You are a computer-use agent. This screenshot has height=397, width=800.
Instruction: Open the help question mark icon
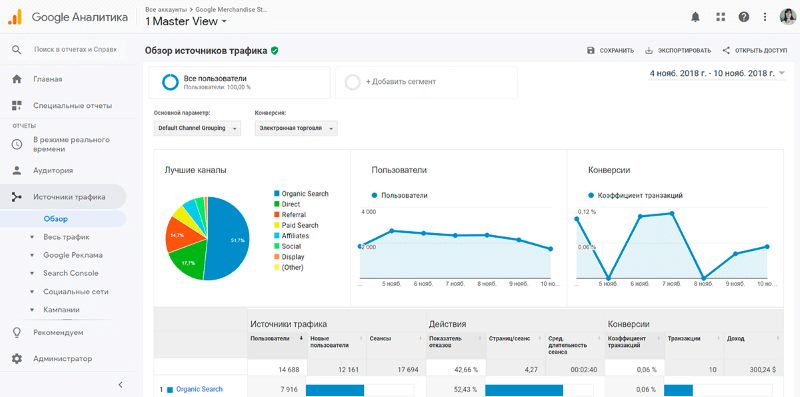tap(743, 17)
